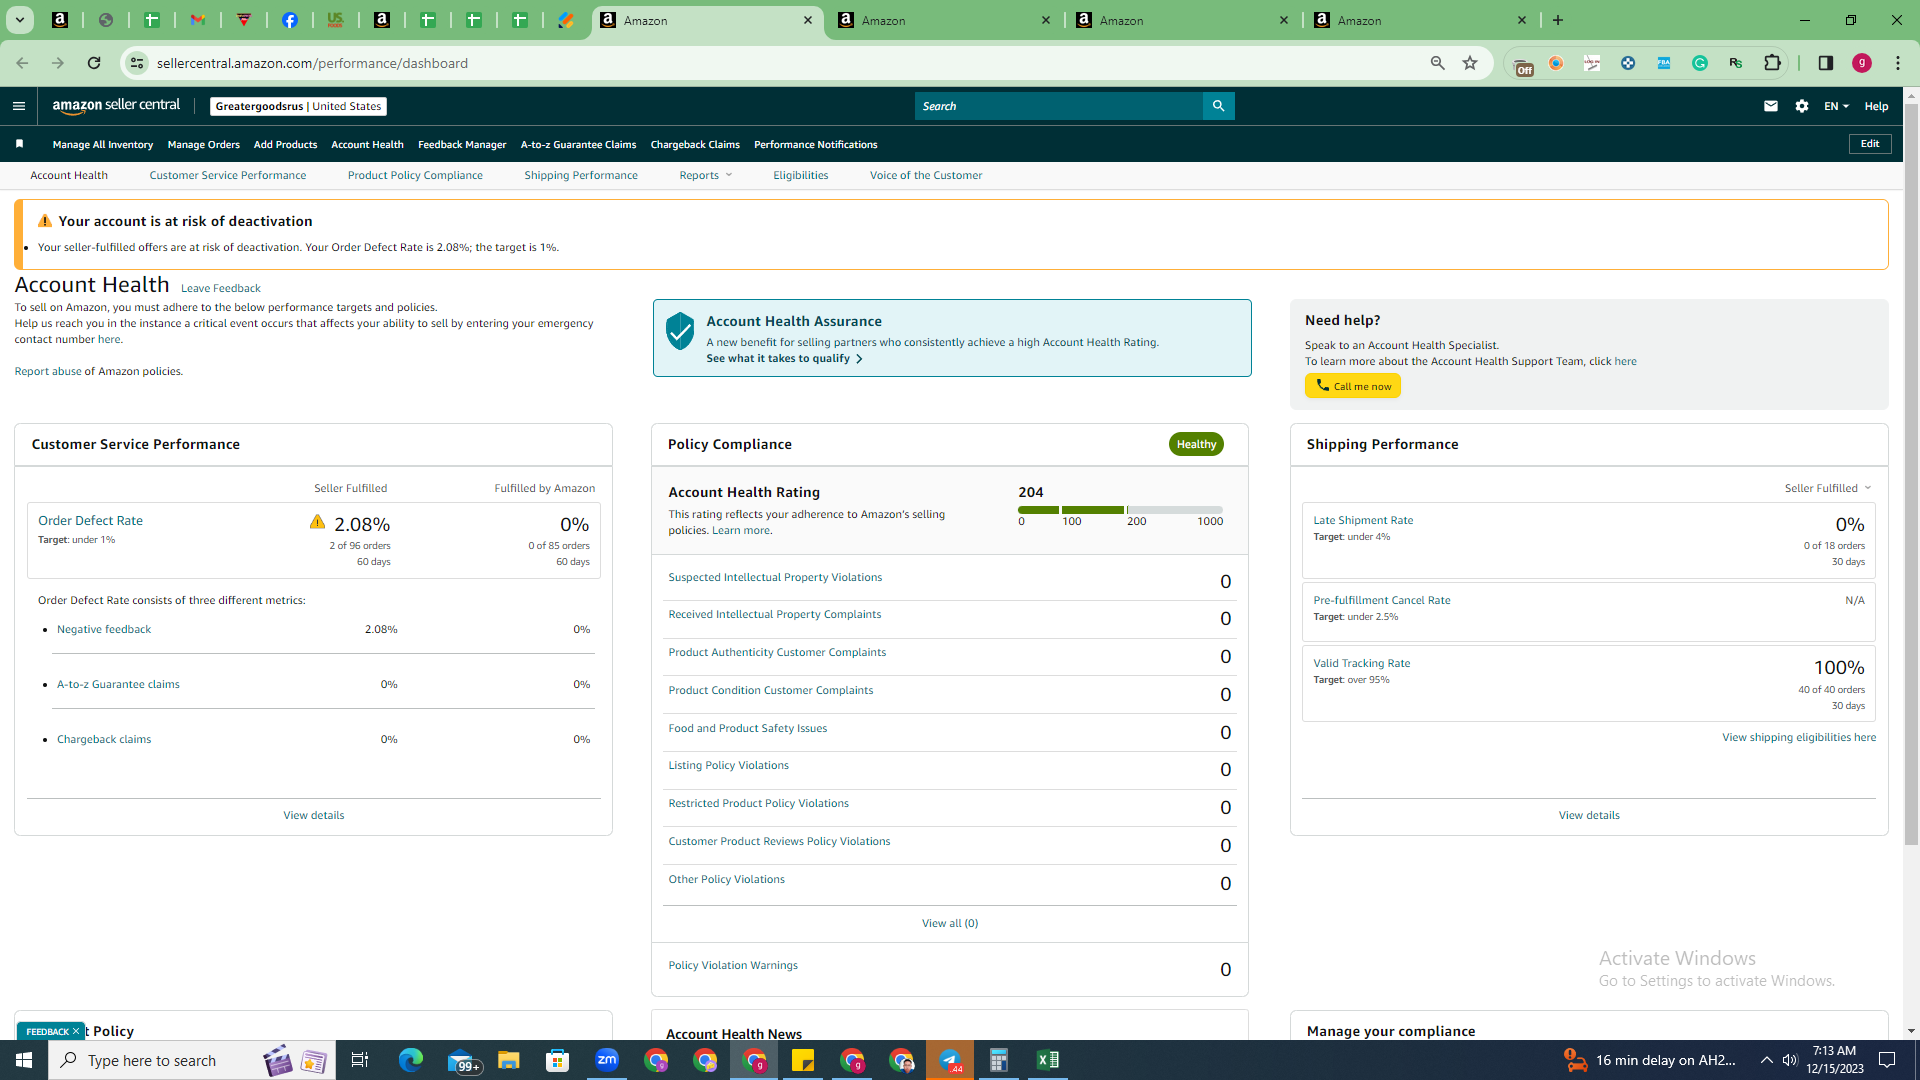The width and height of the screenshot is (1920, 1080).
Task: Click the zoom magnifier in address bar
Action: coord(1438,63)
